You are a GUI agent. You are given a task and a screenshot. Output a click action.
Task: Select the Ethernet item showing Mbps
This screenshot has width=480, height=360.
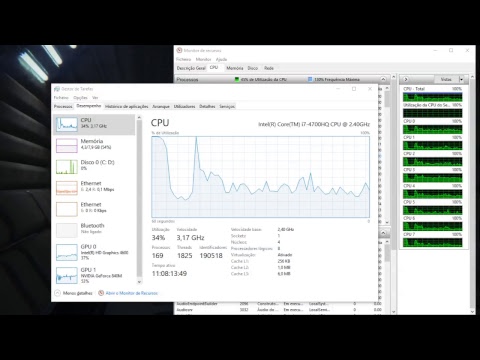click(94, 188)
